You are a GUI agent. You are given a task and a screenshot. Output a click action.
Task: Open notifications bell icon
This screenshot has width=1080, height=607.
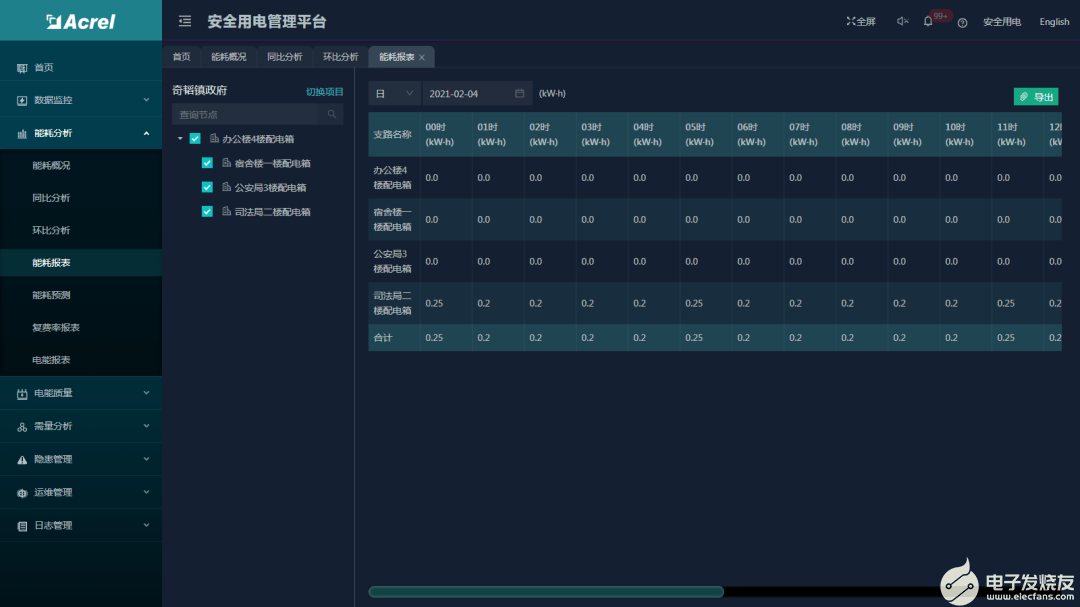tap(928, 21)
